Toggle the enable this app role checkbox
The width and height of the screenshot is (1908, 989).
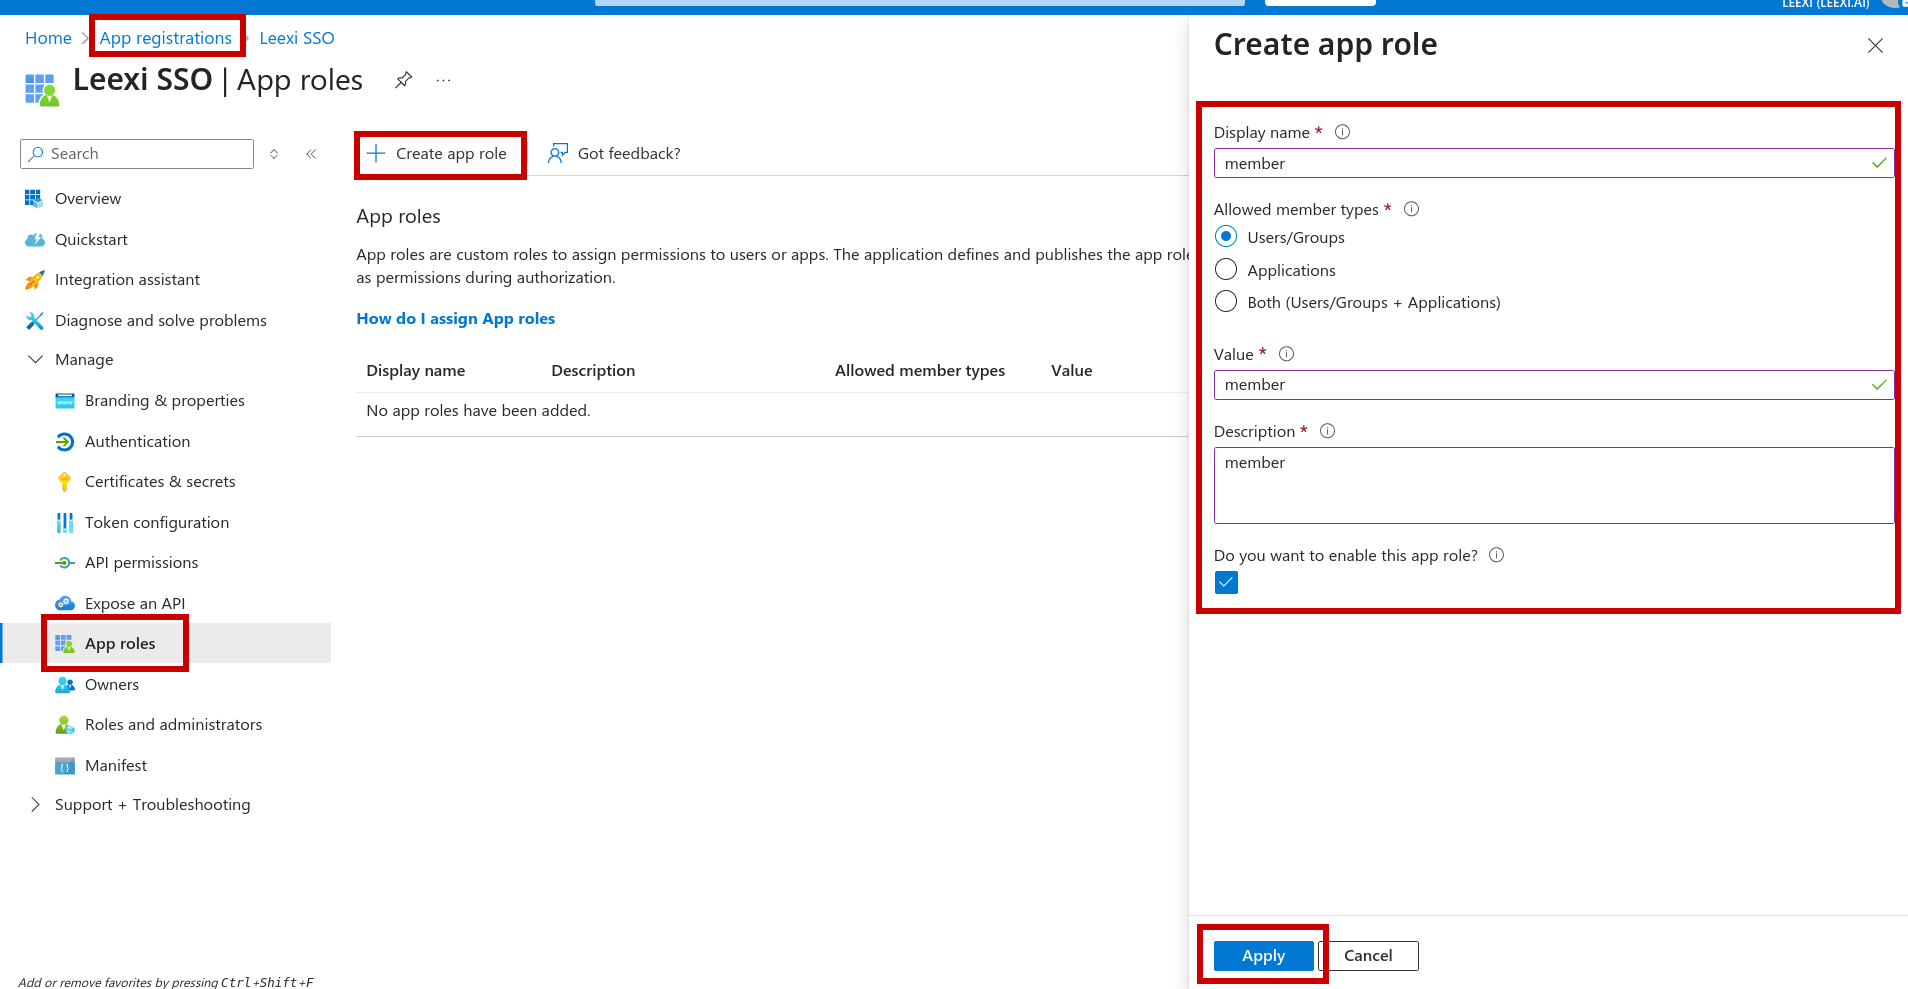(x=1226, y=583)
